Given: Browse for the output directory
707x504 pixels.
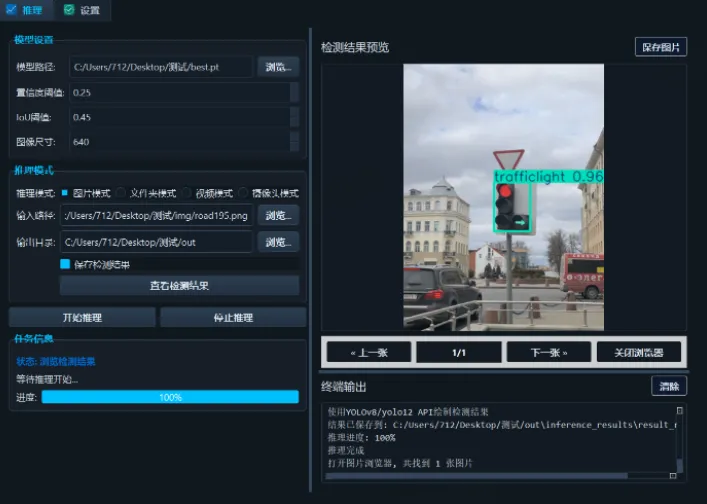Looking at the screenshot, I should (x=278, y=242).
